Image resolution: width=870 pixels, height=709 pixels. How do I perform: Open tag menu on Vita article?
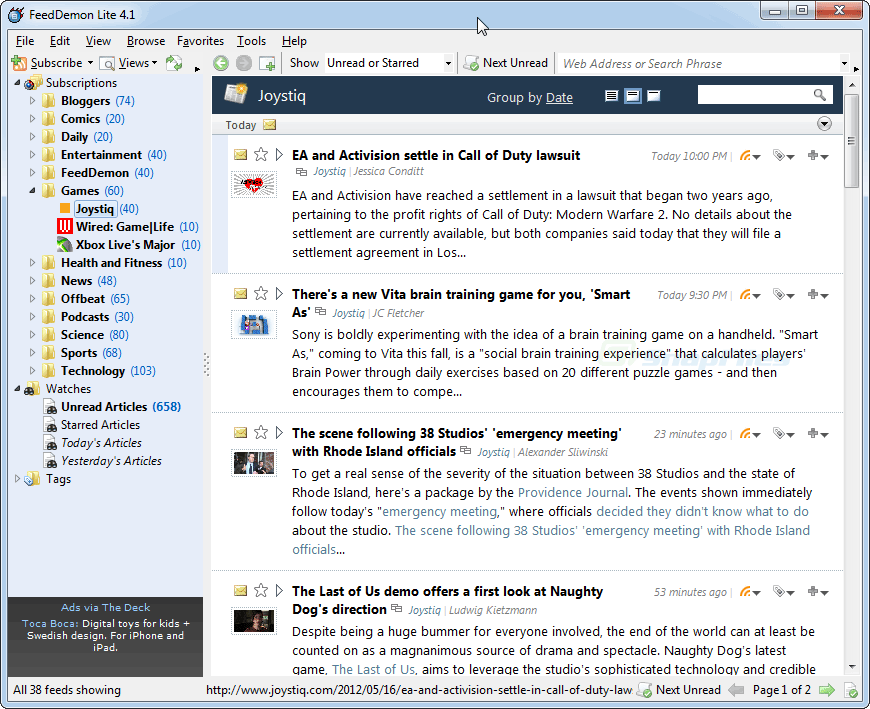pos(783,295)
